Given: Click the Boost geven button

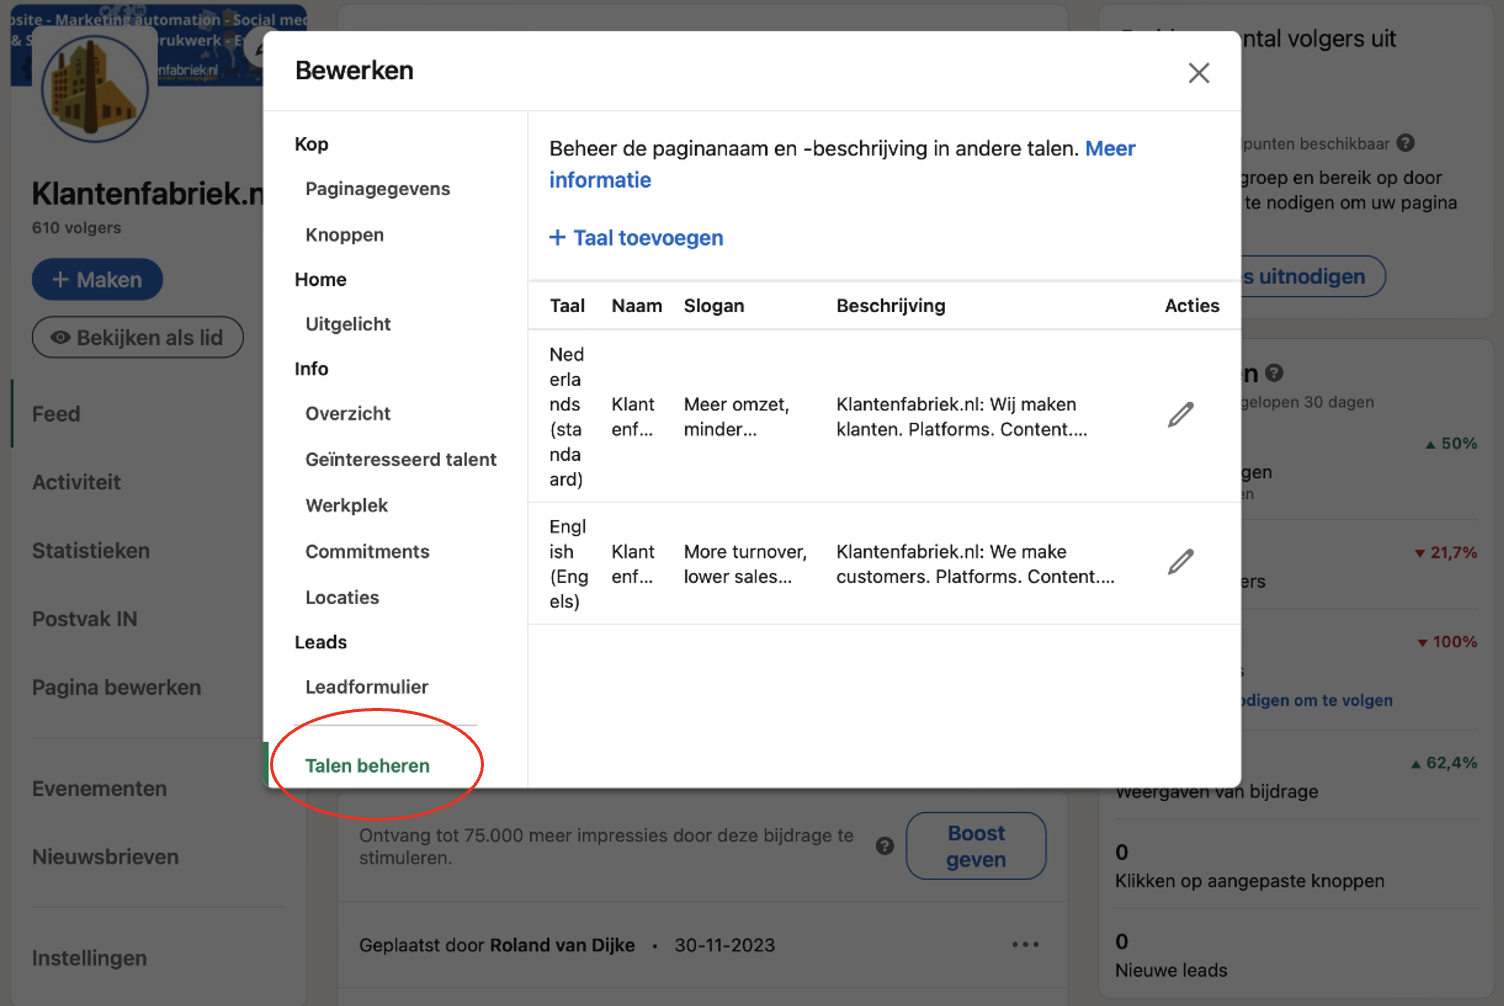Looking at the screenshot, I should (x=976, y=846).
